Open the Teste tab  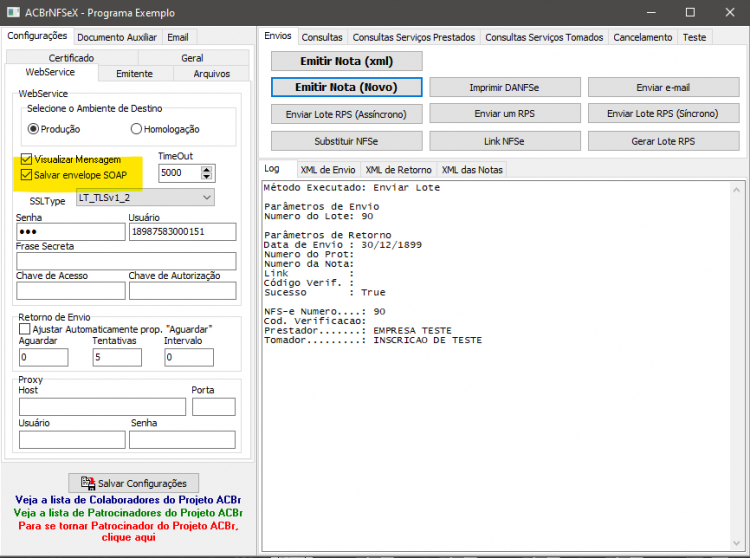[695, 37]
